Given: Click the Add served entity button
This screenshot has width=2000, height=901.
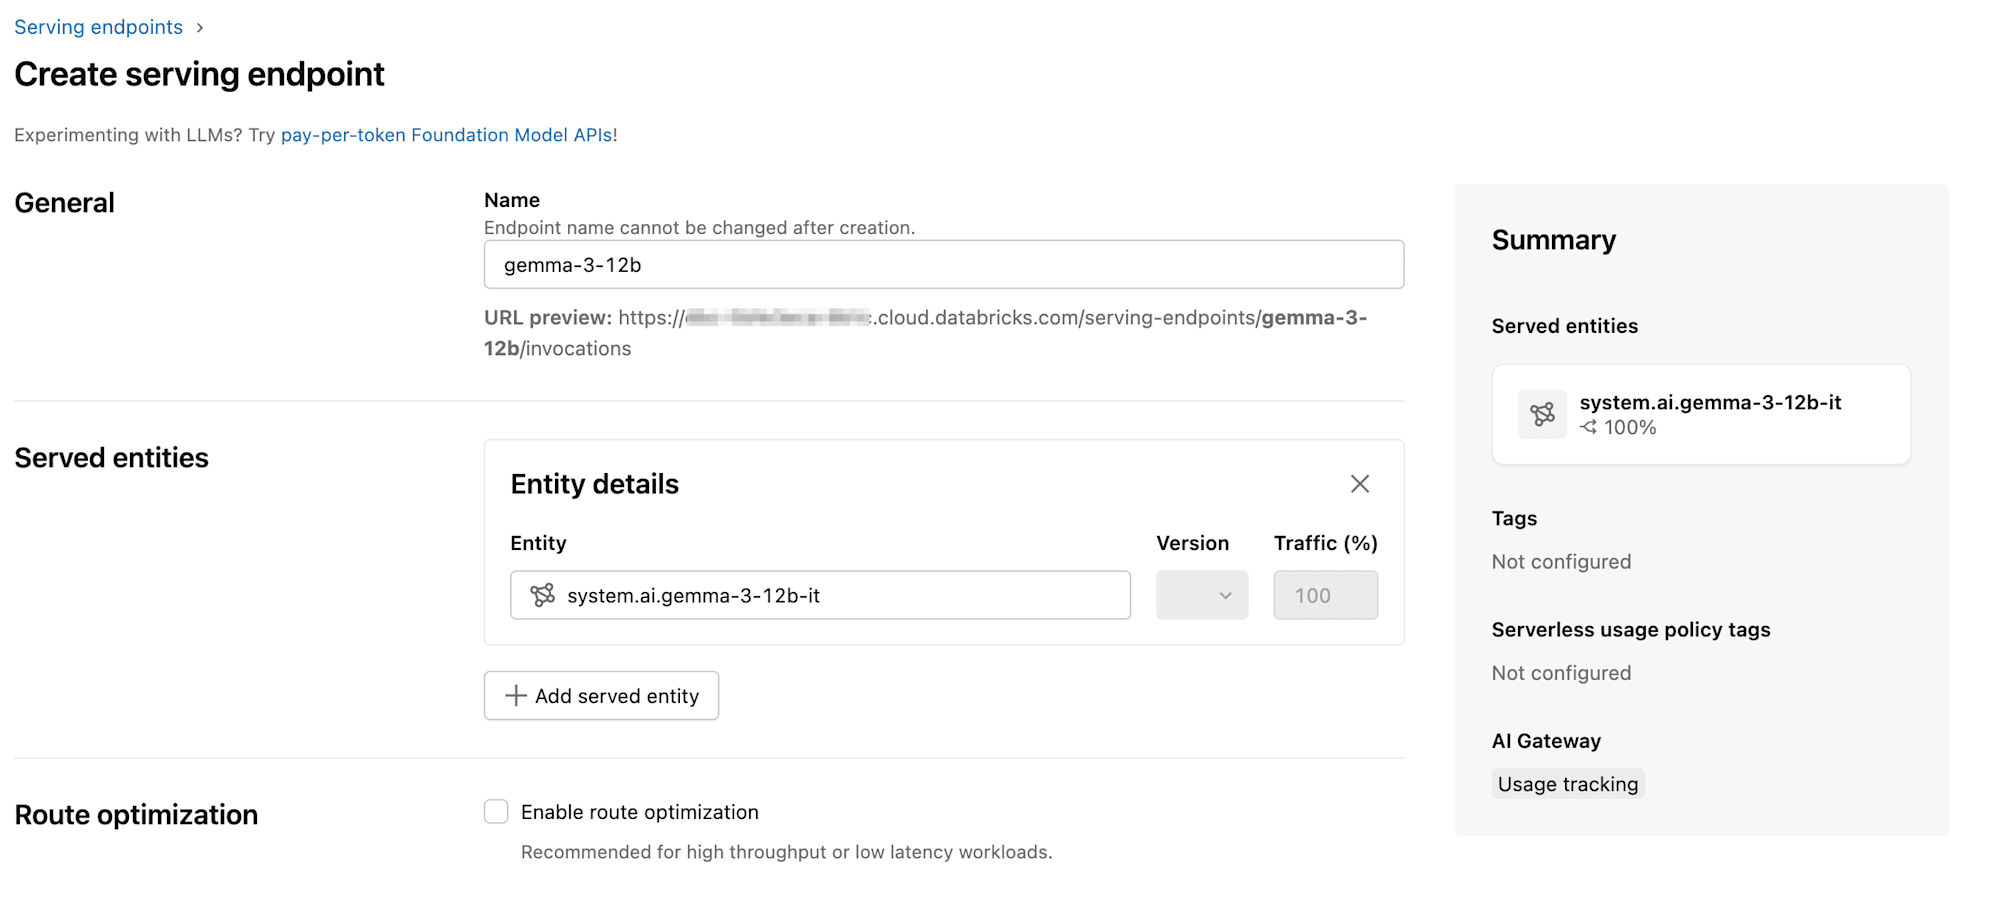Looking at the screenshot, I should [601, 695].
